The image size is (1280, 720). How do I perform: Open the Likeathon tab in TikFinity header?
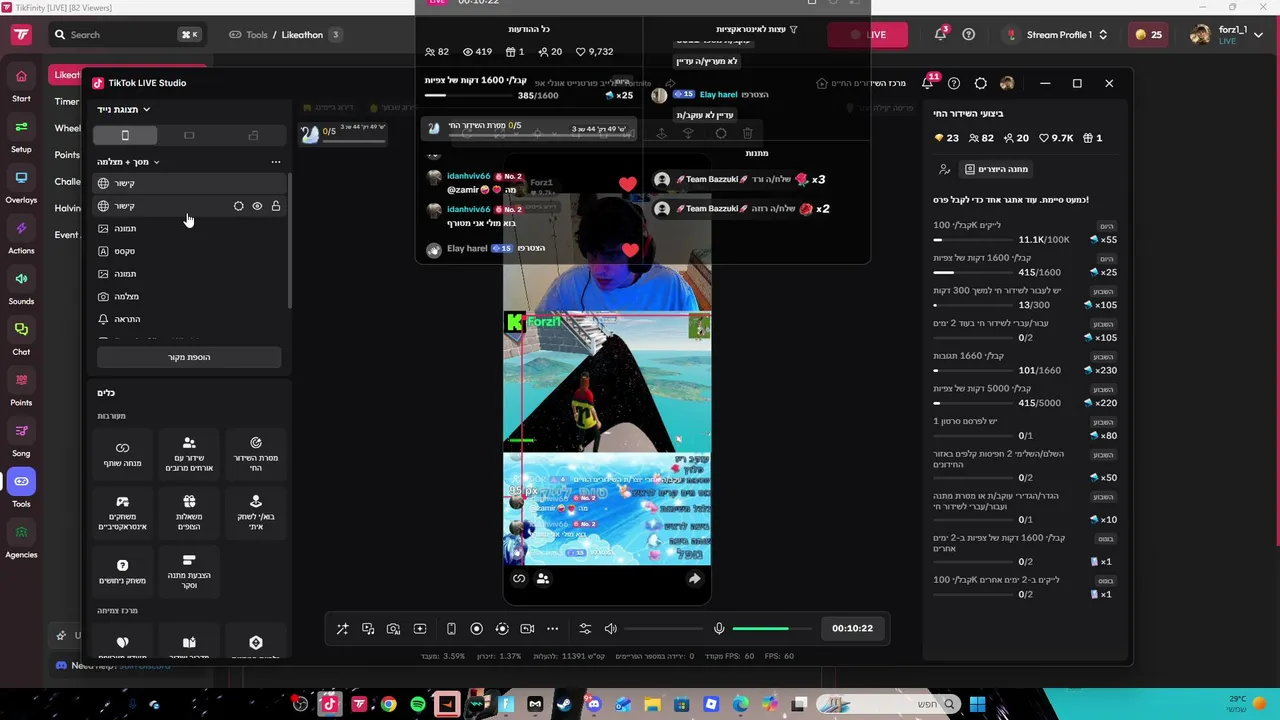tap(302, 35)
